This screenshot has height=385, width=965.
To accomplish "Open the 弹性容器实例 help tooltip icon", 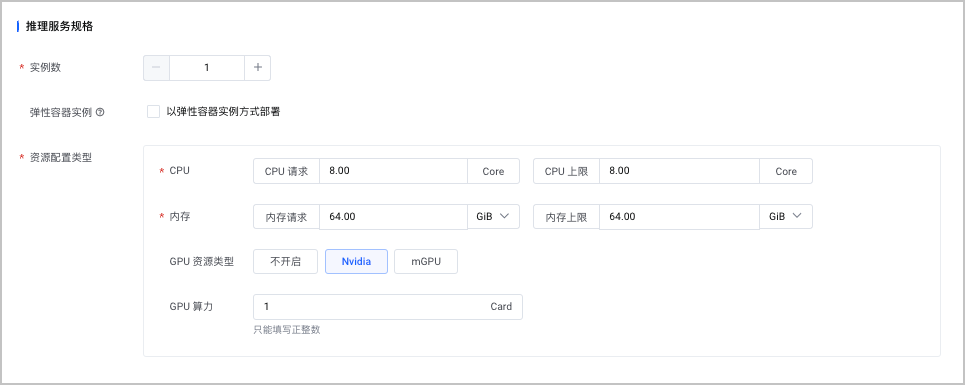I will [100, 113].
